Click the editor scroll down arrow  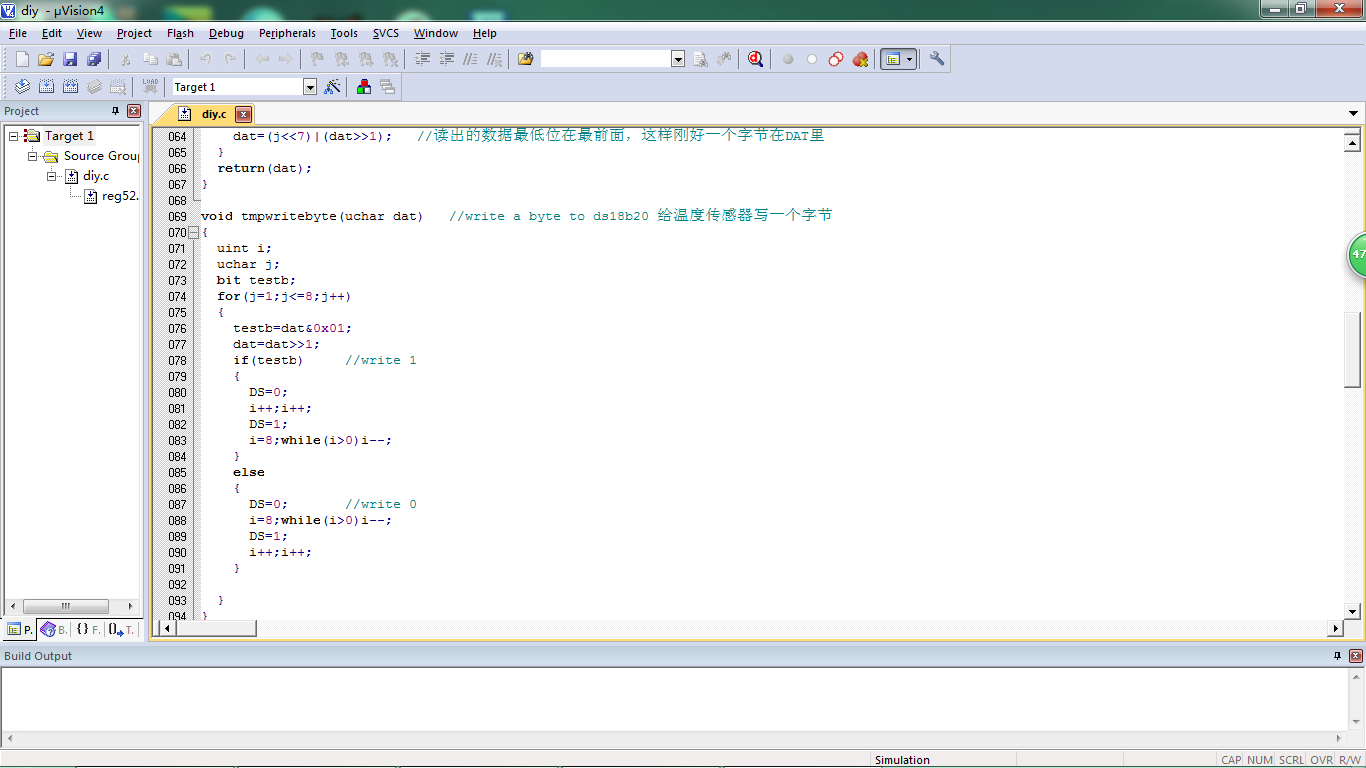[x=1353, y=610]
